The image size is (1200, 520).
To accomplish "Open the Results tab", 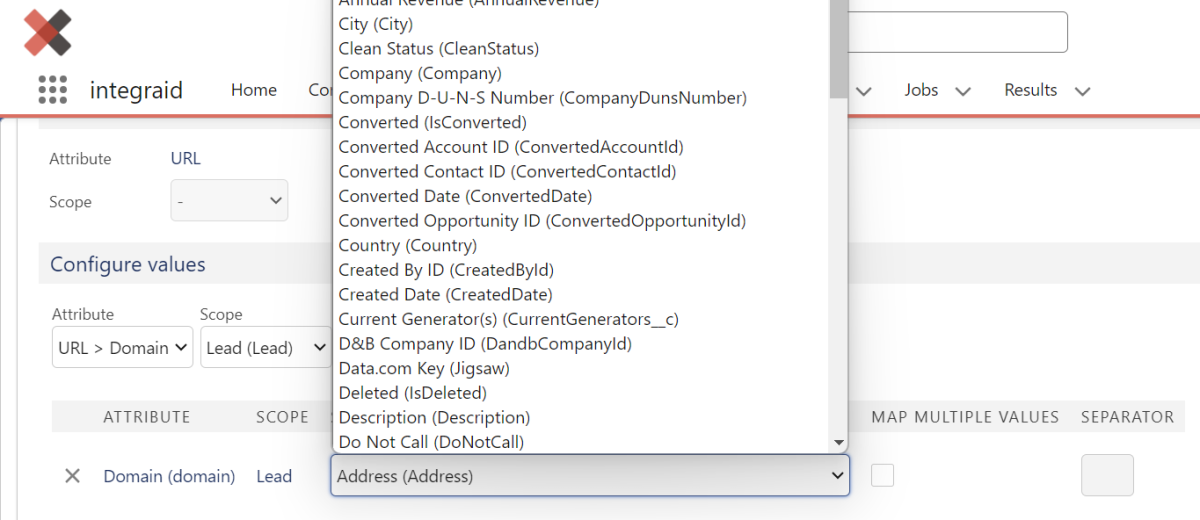I will pos(1030,90).
